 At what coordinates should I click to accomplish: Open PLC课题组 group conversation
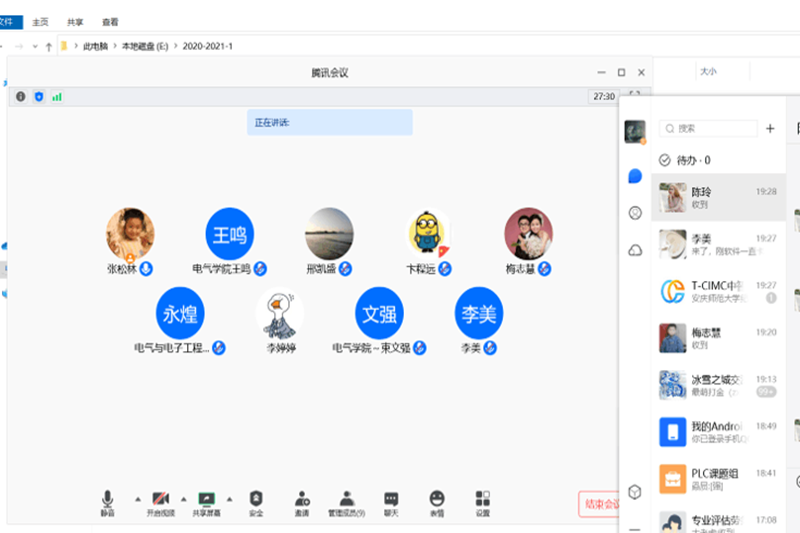718,479
